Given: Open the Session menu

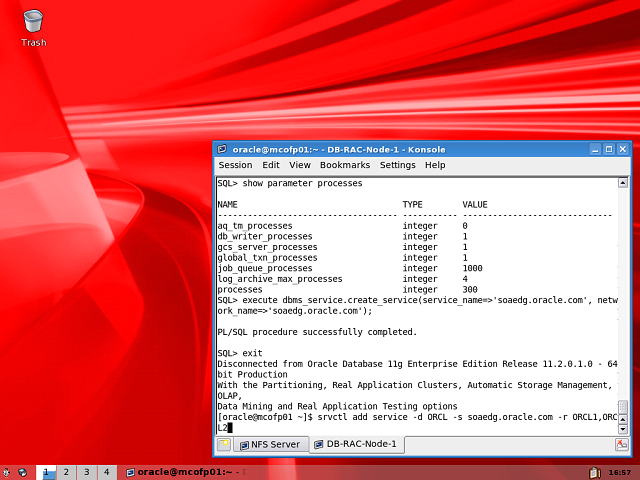Looking at the screenshot, I should [235, 165].
